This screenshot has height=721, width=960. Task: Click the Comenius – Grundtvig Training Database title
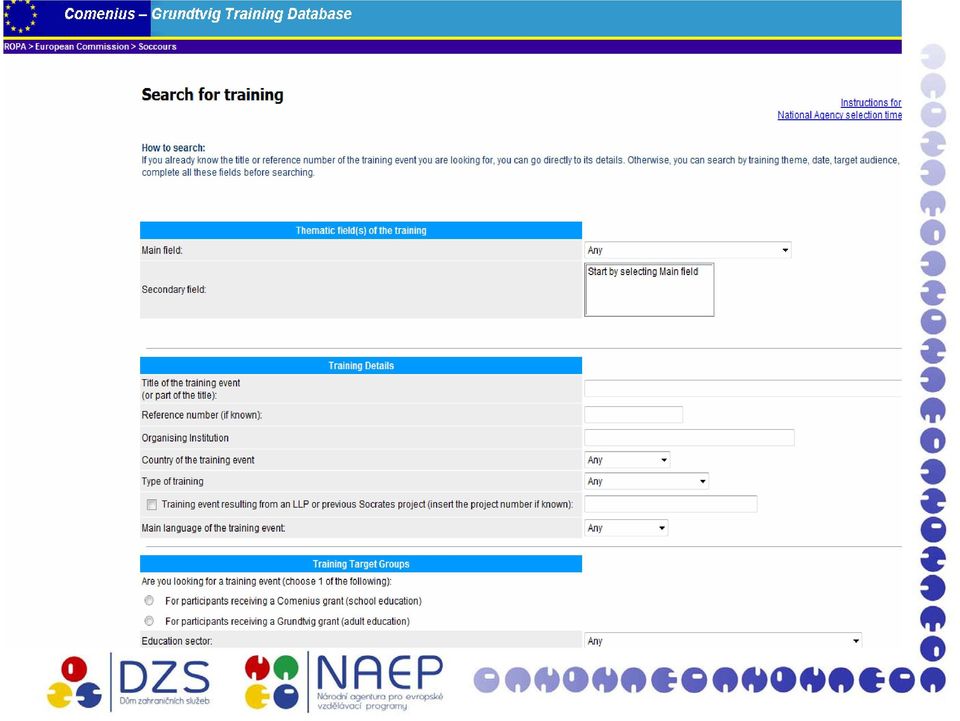[208, 14]
